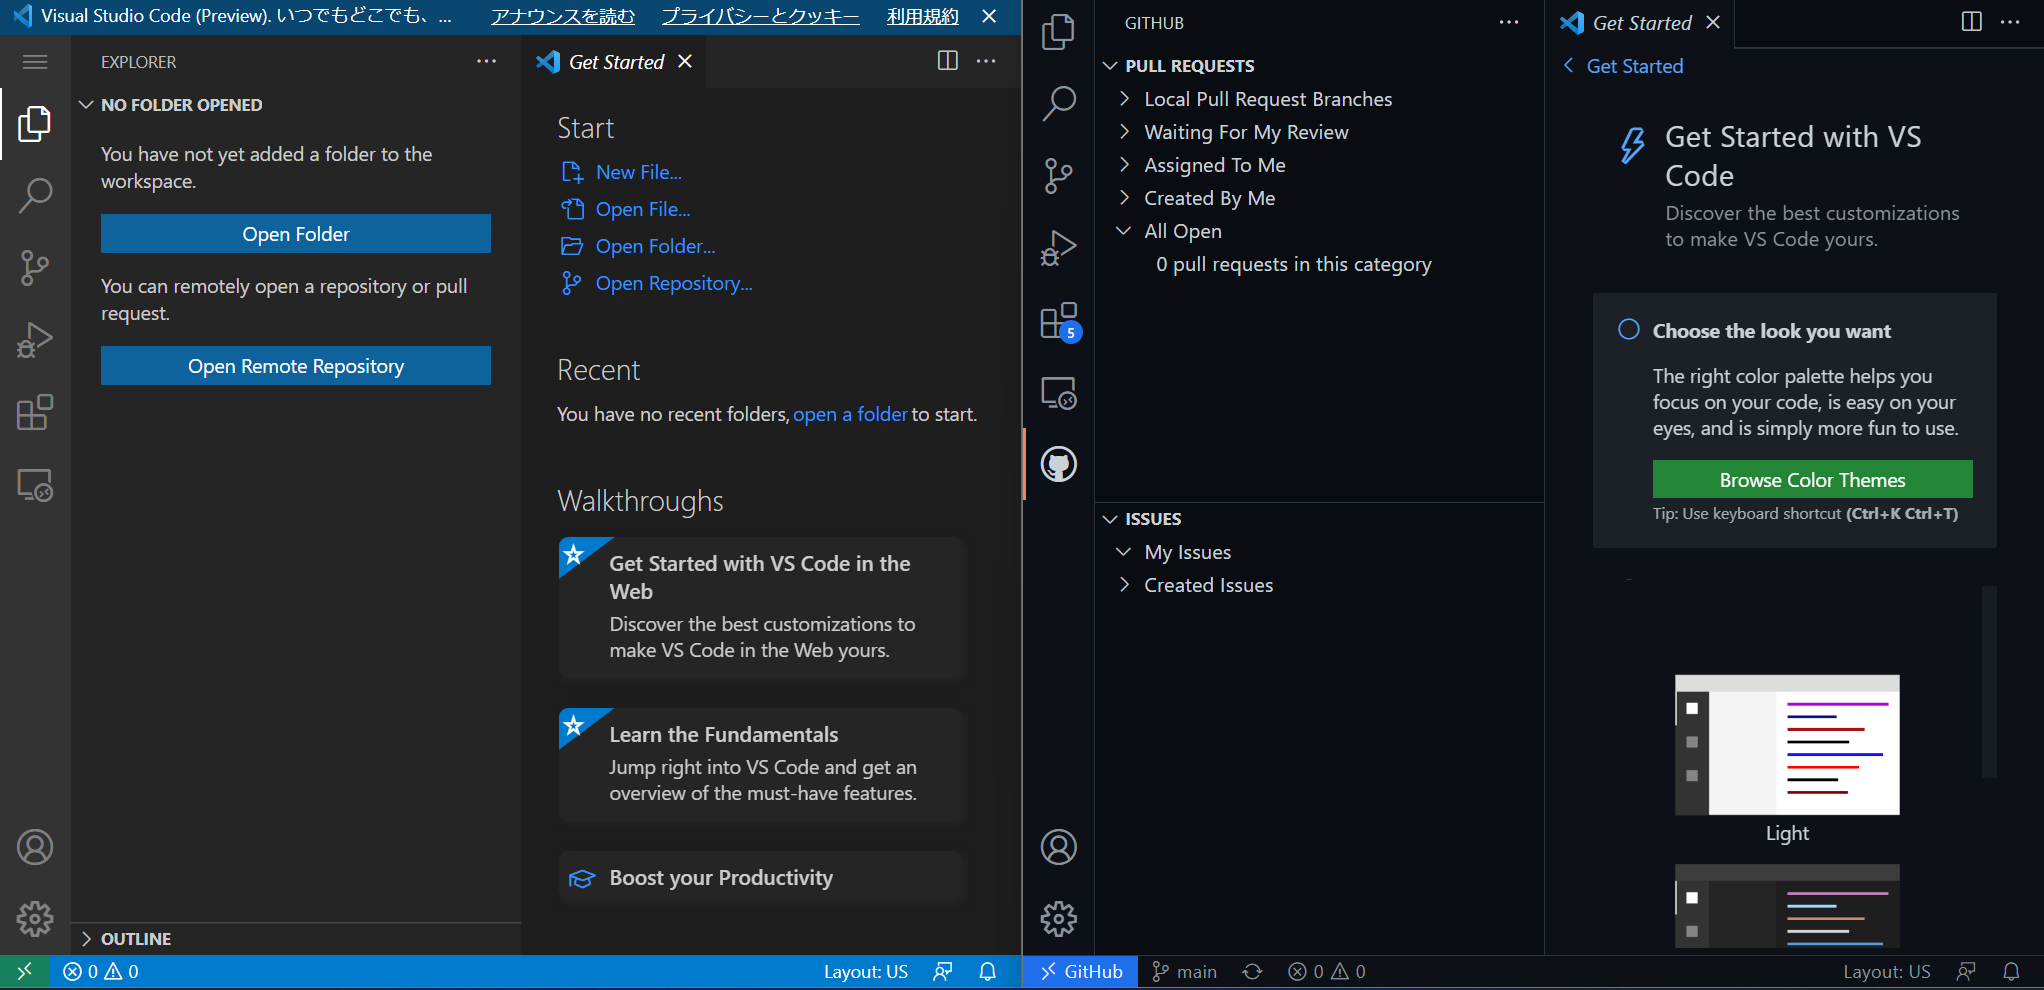
Task: Open the GITHUB panel more actions menu
Action: [x=1509, y=22]
